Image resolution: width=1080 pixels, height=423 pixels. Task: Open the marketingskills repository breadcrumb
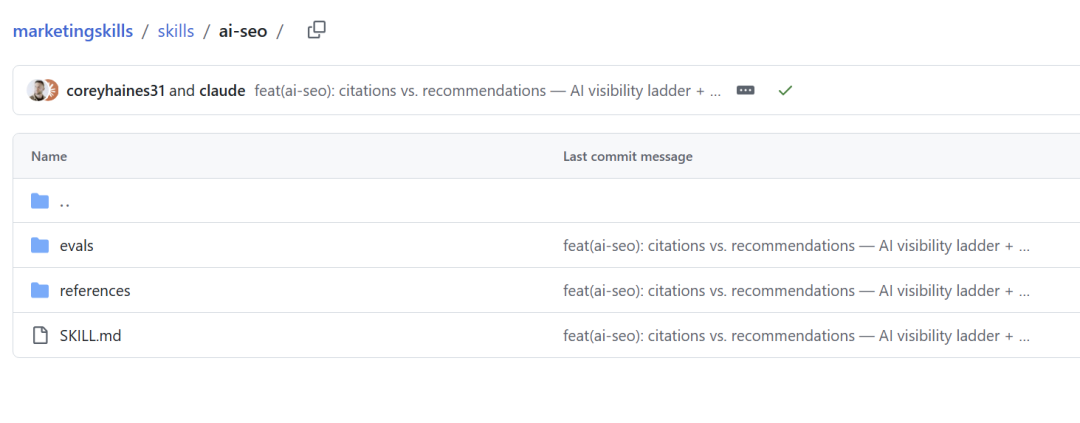click(x=73, y=31)
